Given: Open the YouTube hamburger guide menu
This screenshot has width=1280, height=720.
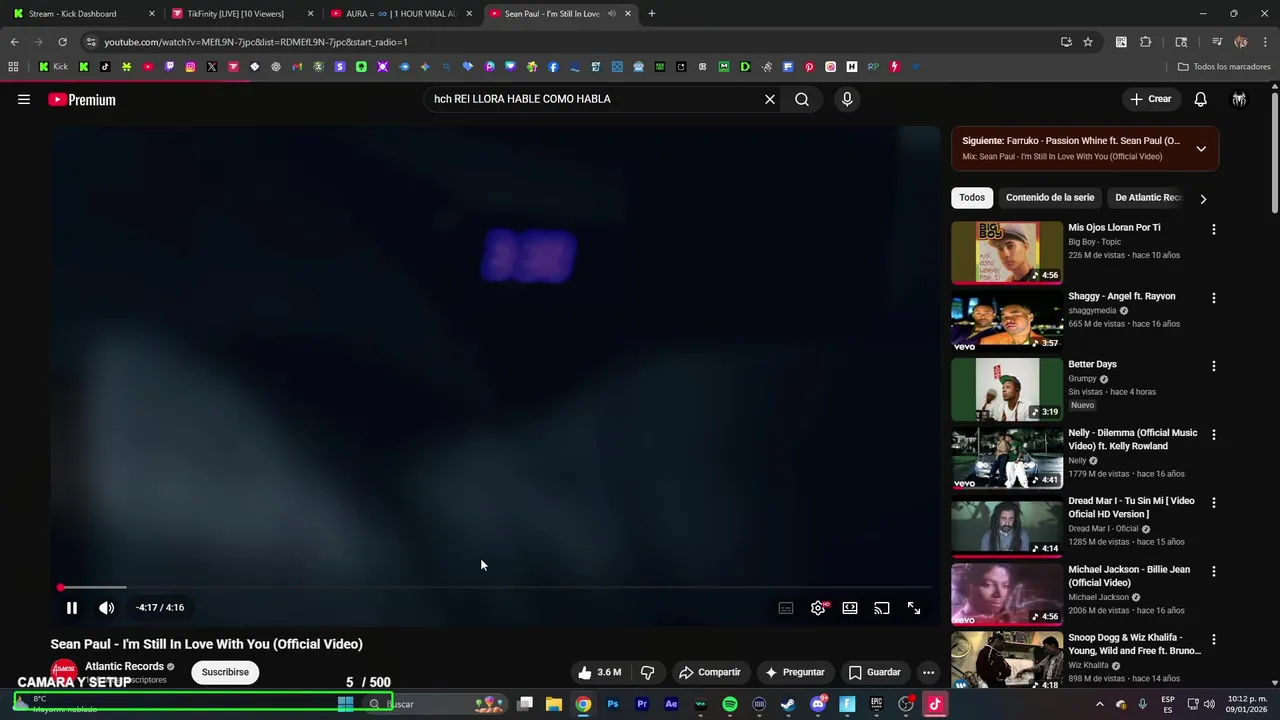Looking at the screenshot, I should [x=24, y=99].
